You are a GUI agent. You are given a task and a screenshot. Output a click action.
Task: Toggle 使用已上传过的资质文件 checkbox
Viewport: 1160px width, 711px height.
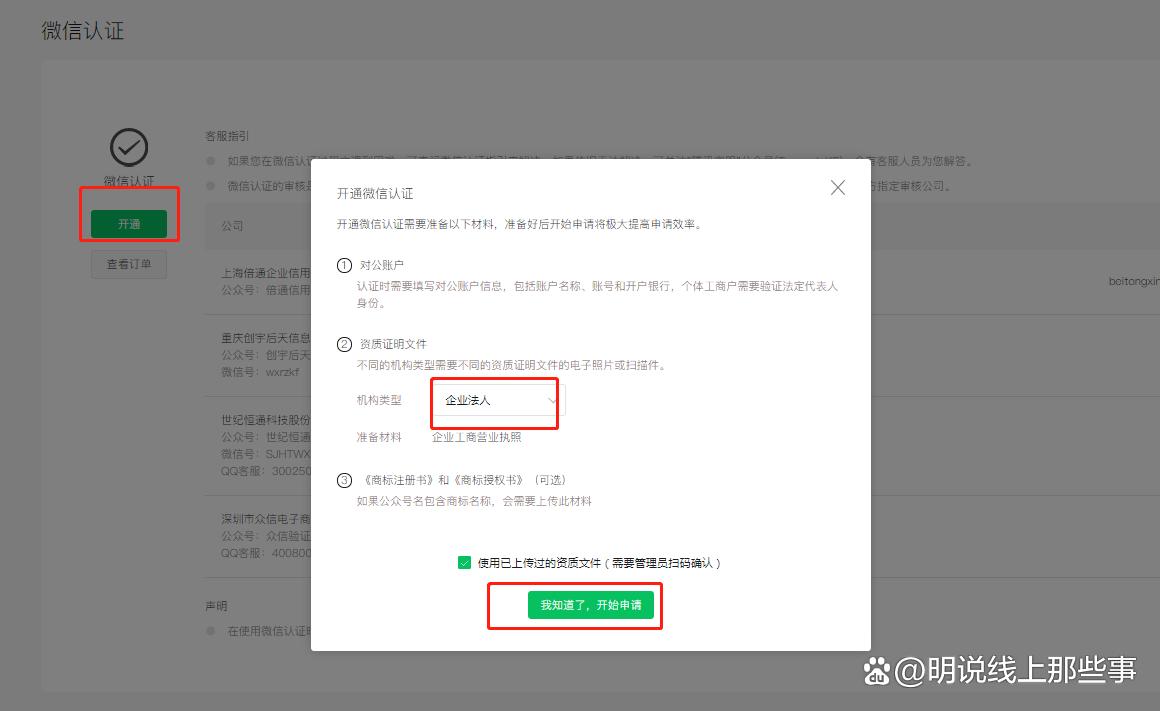[465, 563]
